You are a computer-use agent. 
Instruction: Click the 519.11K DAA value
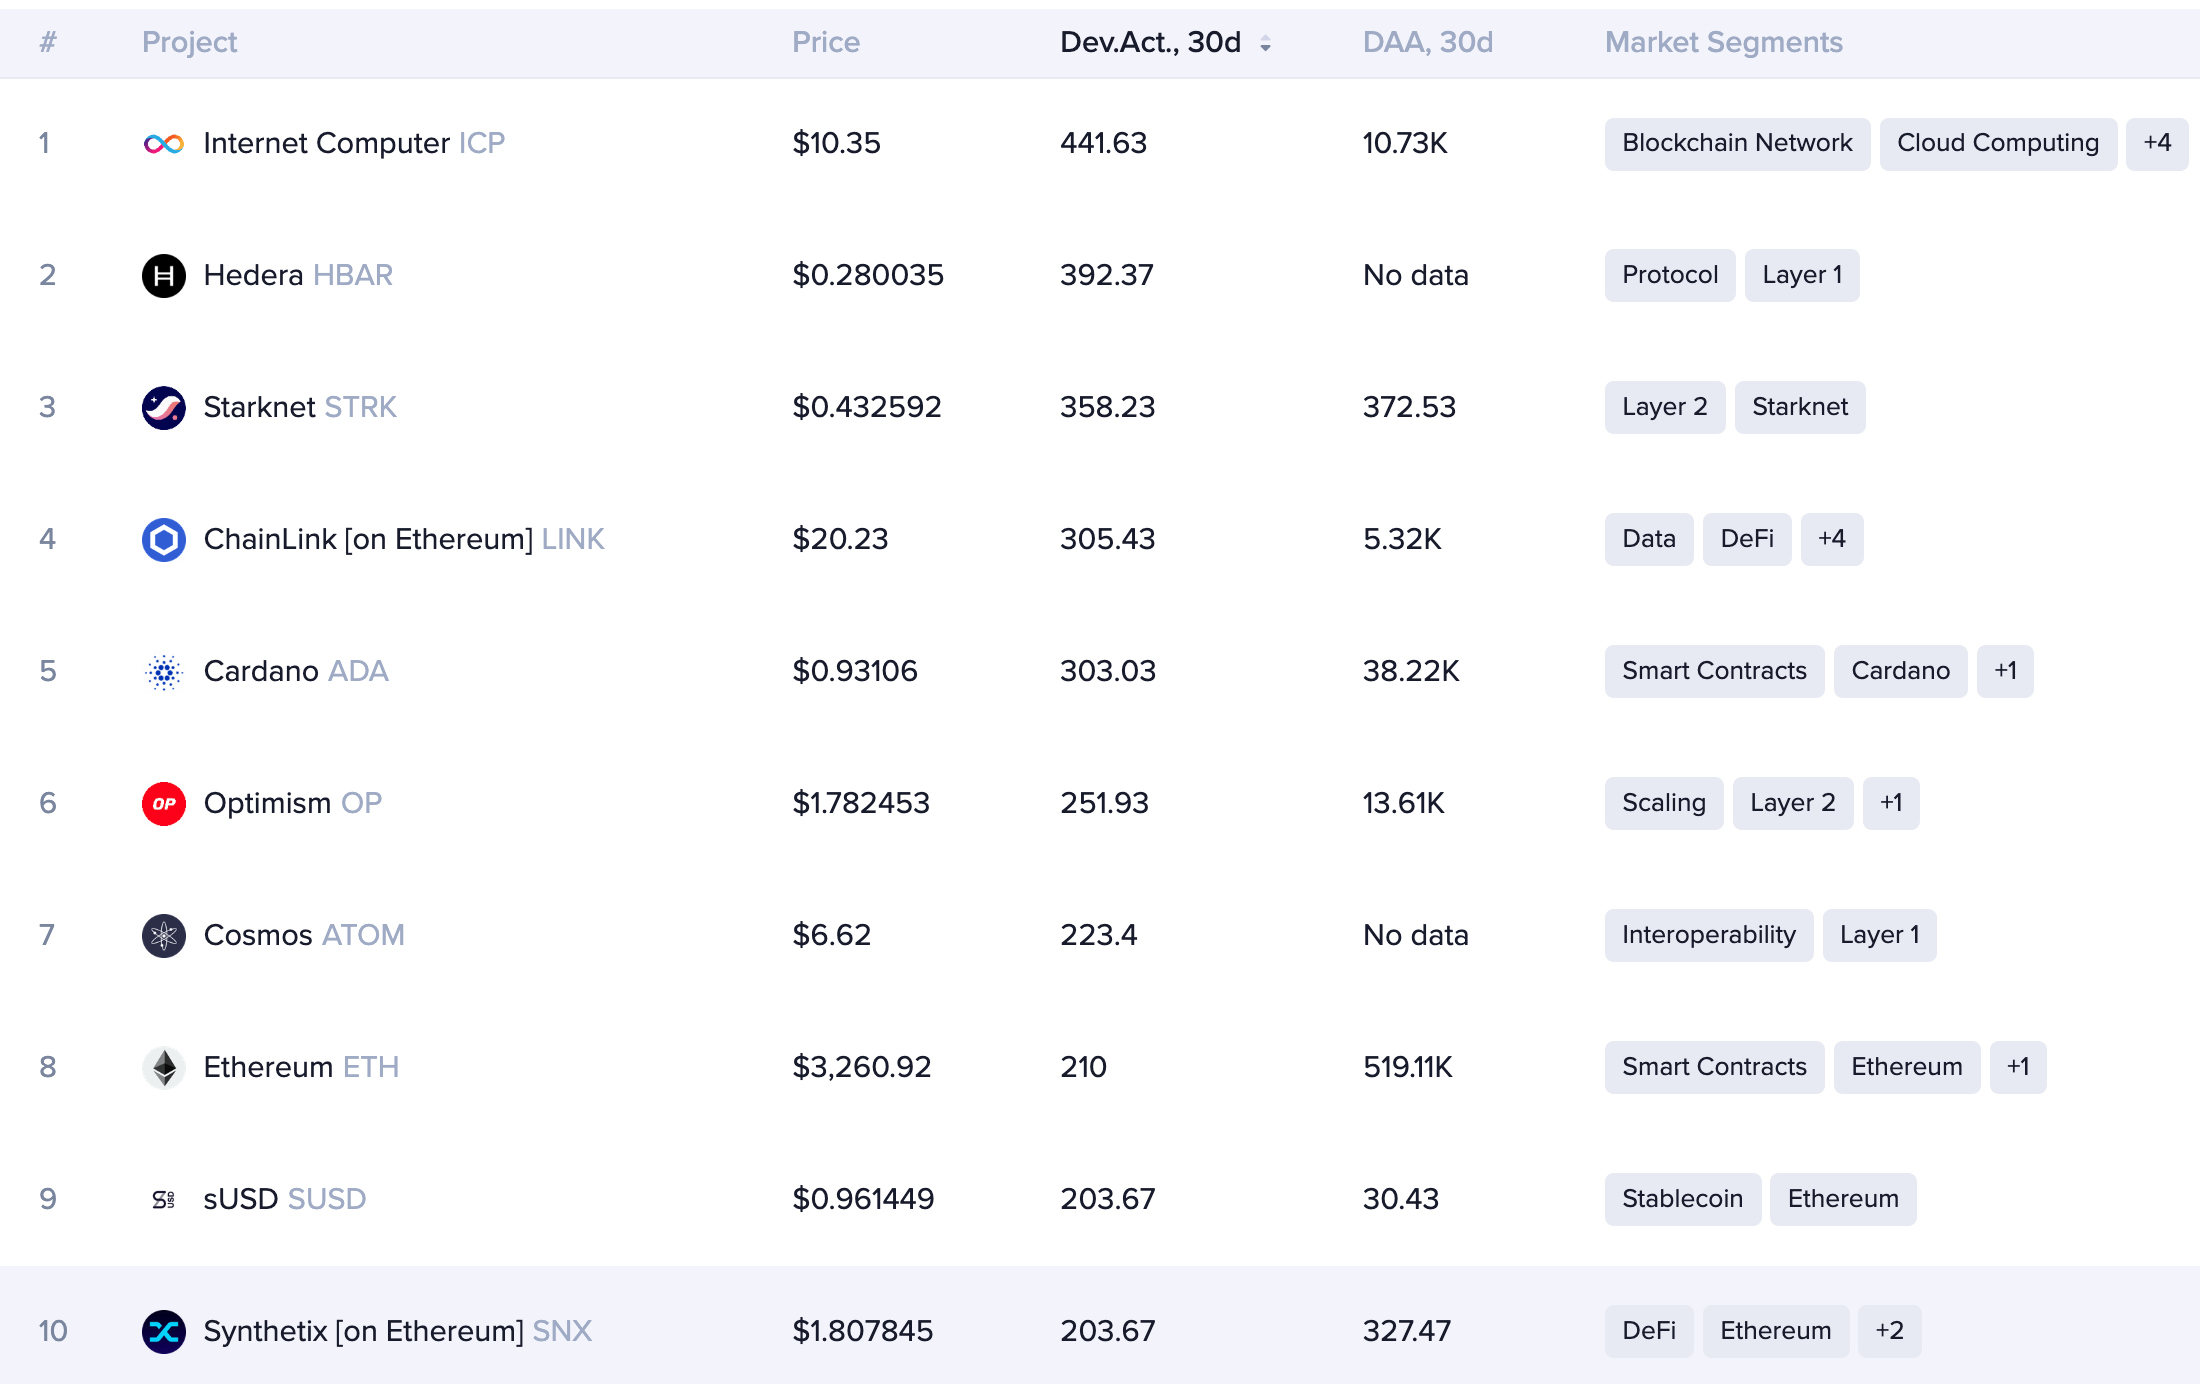click(x=1408, y=1067)
